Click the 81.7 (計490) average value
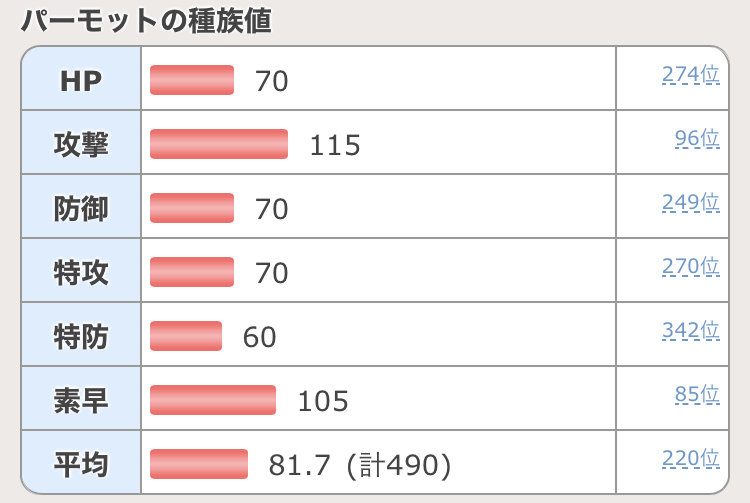750x503 pixels. (360, 465)
